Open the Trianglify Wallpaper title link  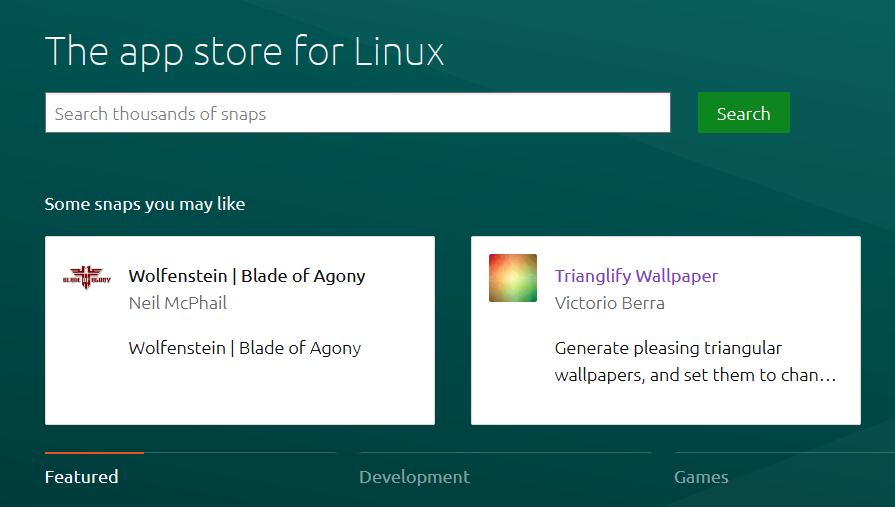click(x=636, y=276)
